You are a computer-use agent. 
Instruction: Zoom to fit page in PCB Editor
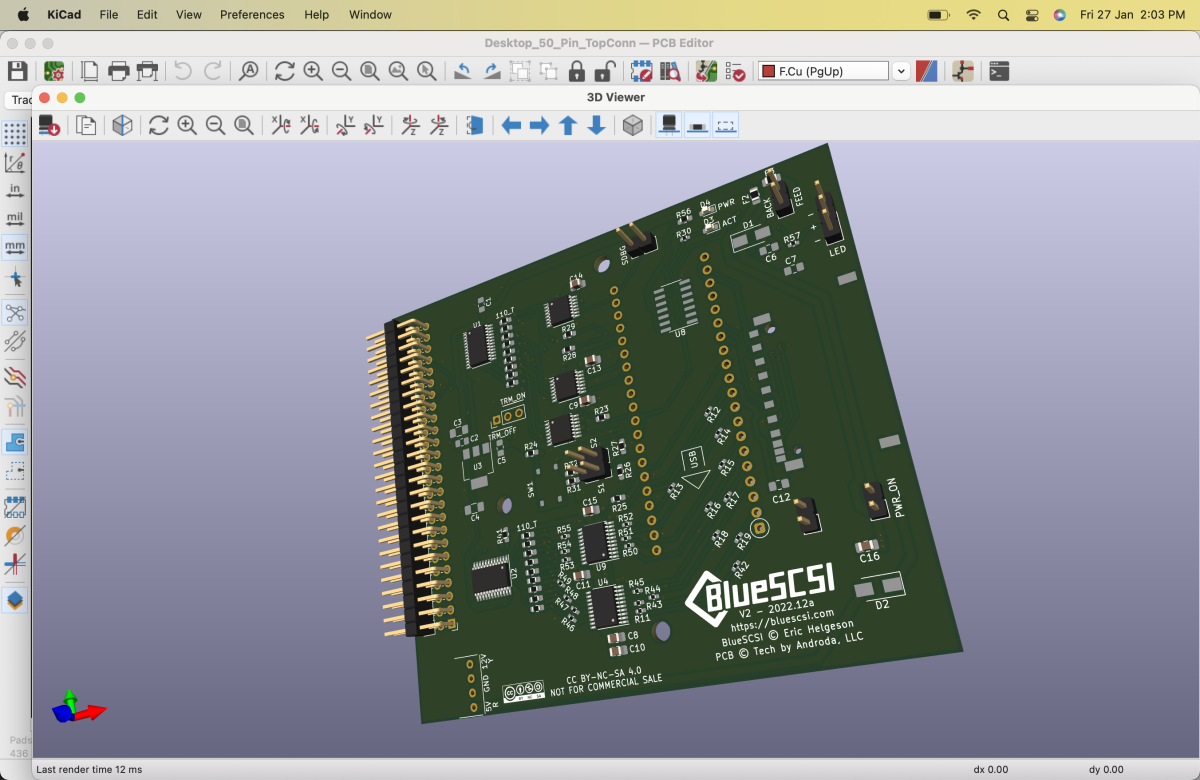point(370,71)
